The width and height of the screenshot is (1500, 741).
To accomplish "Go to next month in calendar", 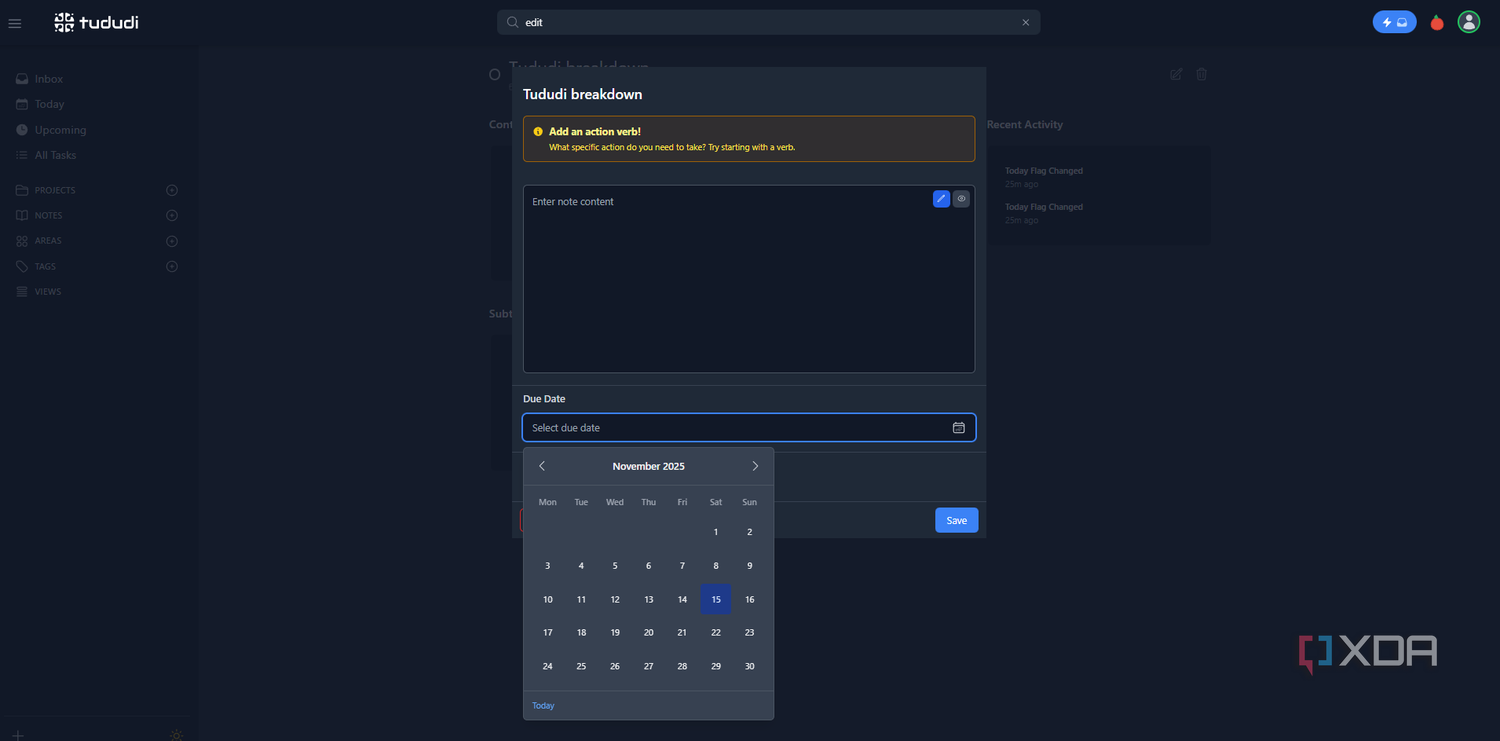I will pos(755,466).
